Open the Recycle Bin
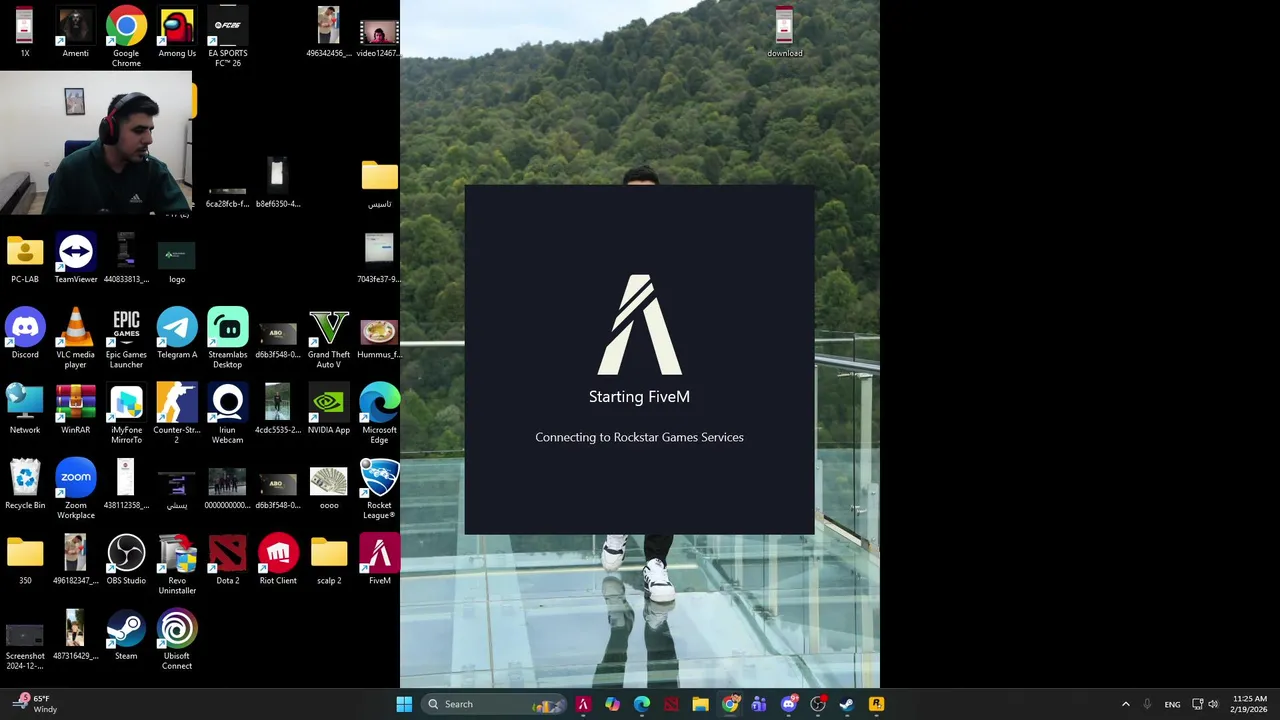1280x720 pixels. pyautogui.click(x=25, y=485)
